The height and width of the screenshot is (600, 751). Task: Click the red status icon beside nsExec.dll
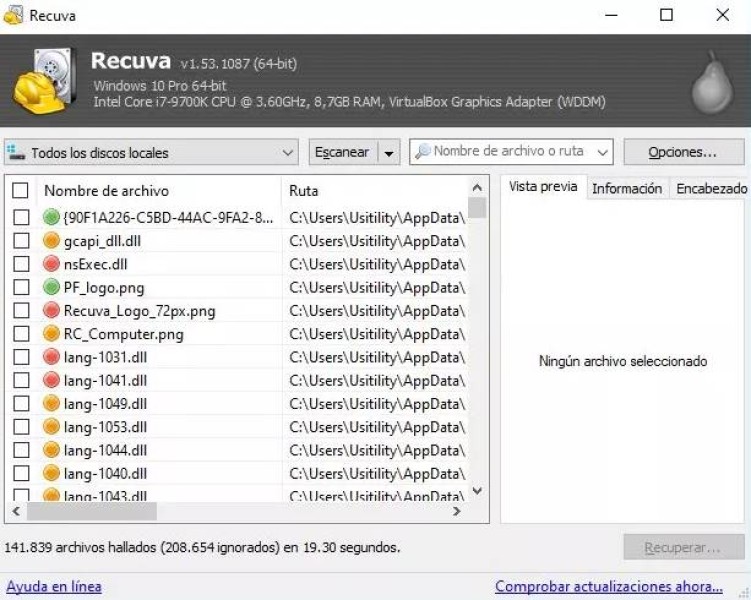[52, 264]
